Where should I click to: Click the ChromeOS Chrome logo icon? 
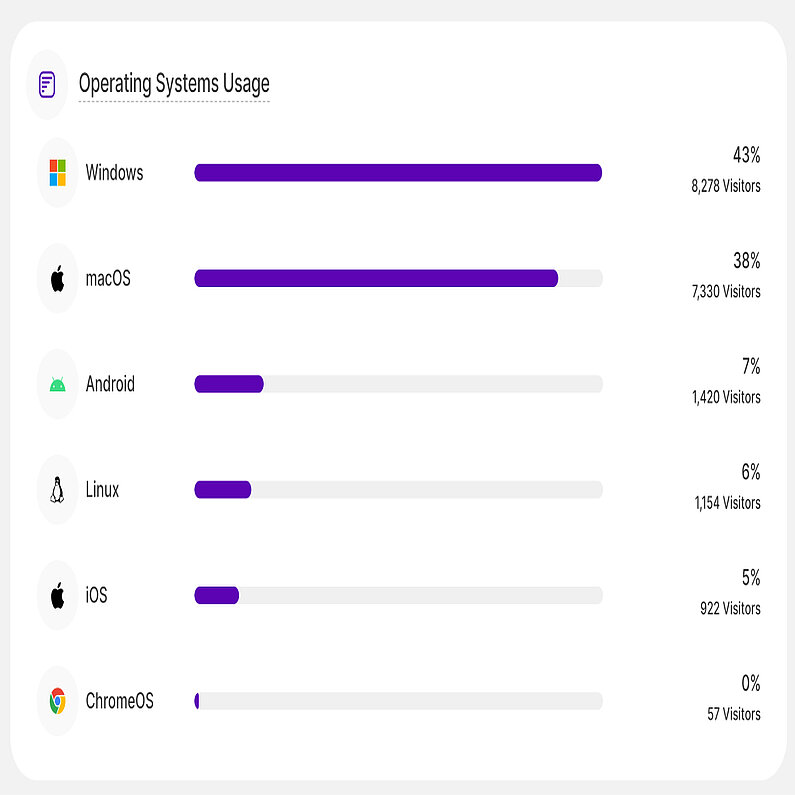[58, 701]
